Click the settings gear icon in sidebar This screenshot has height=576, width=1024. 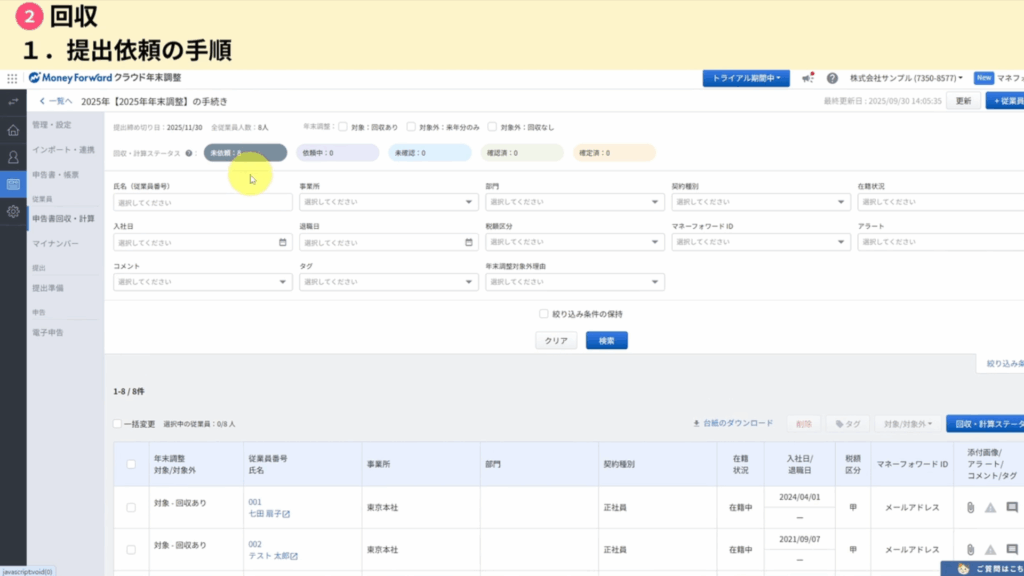13,212
